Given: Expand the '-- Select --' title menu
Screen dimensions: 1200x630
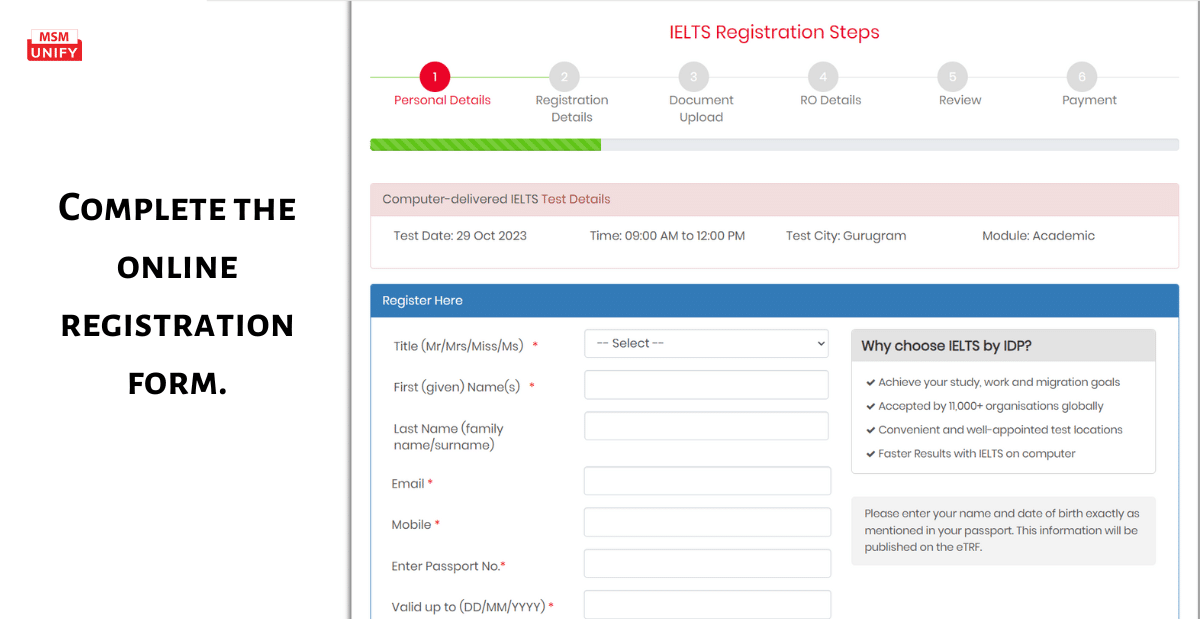Looking at the screenshot, I should tap(706, 343).
